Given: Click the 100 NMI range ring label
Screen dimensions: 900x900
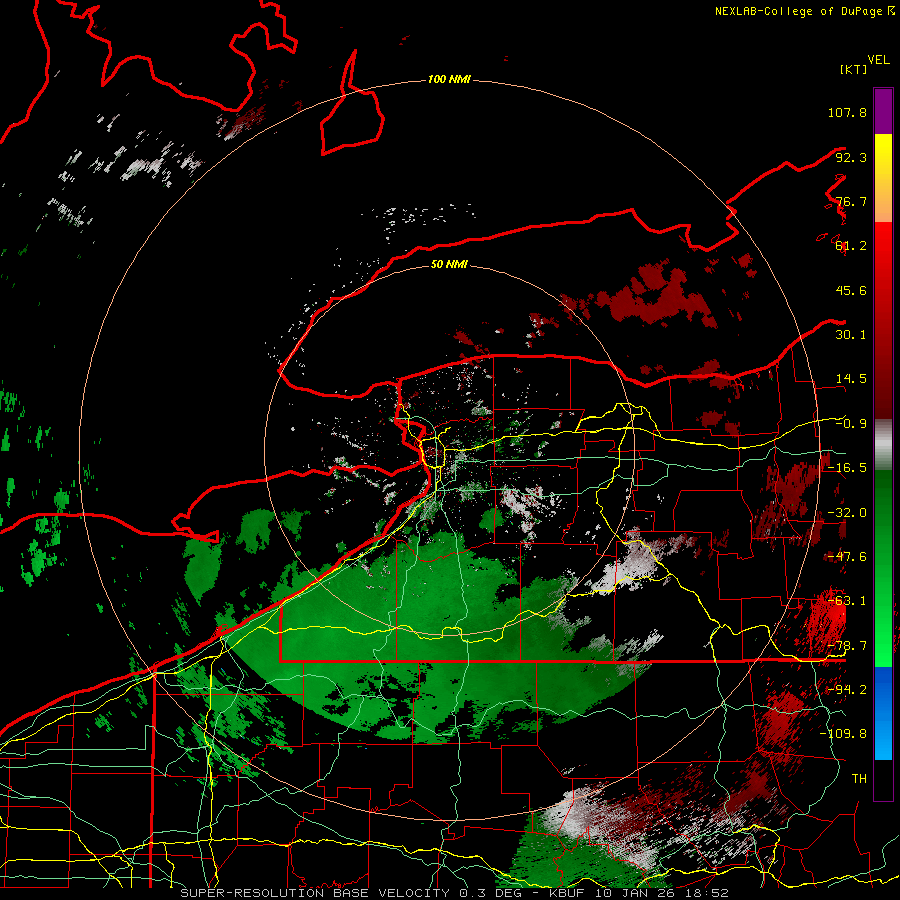Looking at the screenshot, I should [x=449, y=79].
